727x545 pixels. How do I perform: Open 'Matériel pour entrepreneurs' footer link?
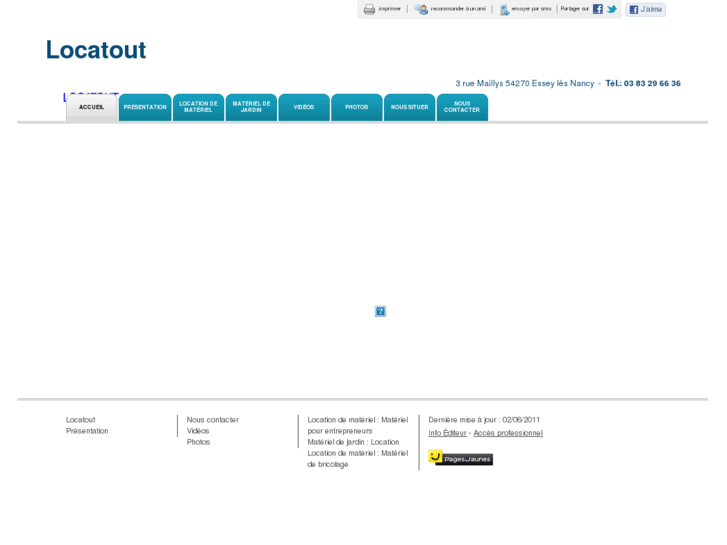(357, 425)
